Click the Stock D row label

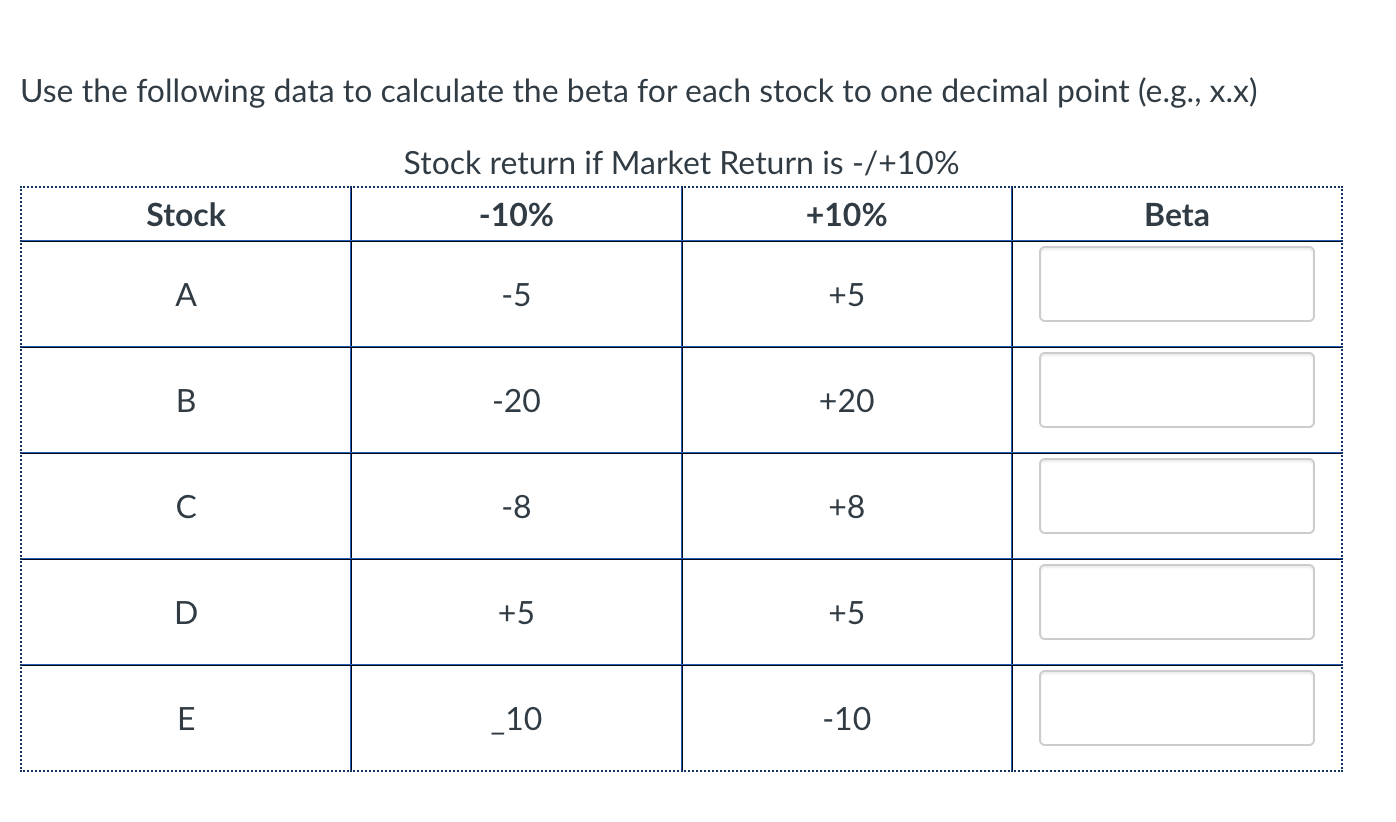[186, 613]
